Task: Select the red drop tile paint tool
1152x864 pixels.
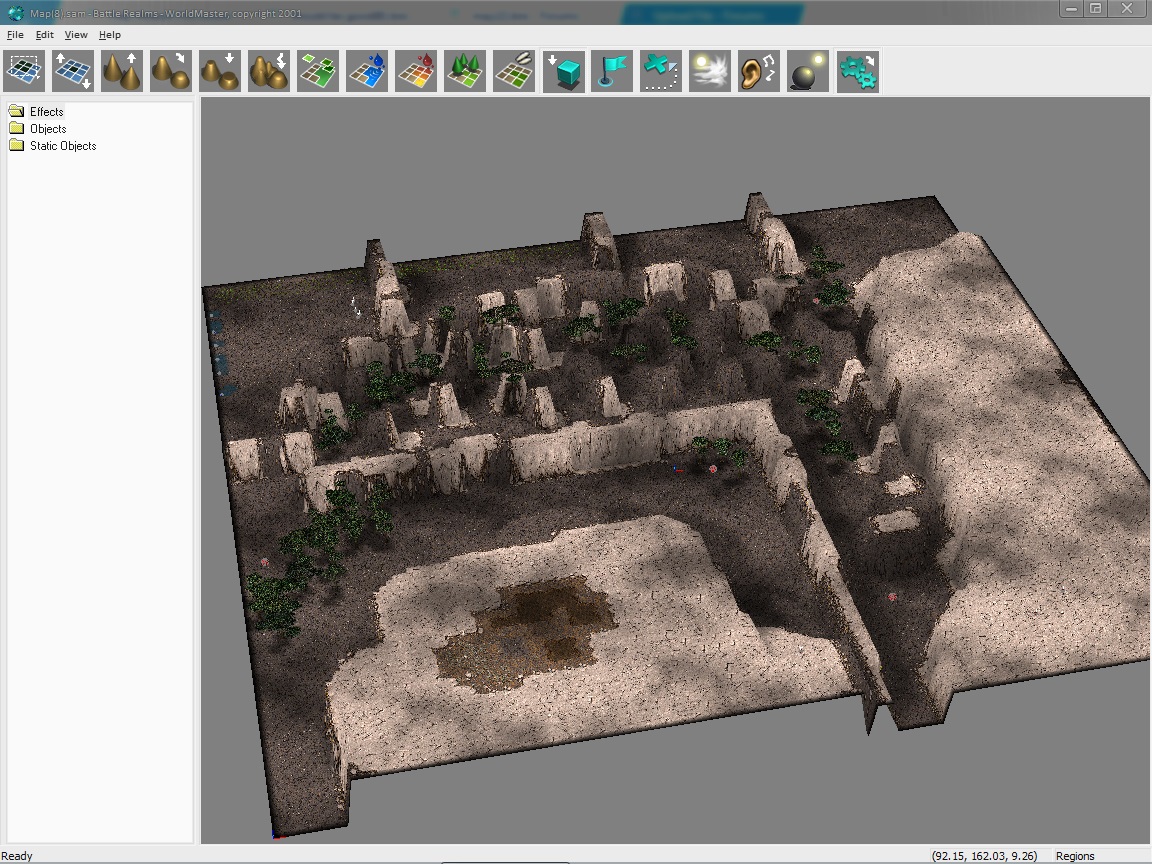Action: (416, 71)
